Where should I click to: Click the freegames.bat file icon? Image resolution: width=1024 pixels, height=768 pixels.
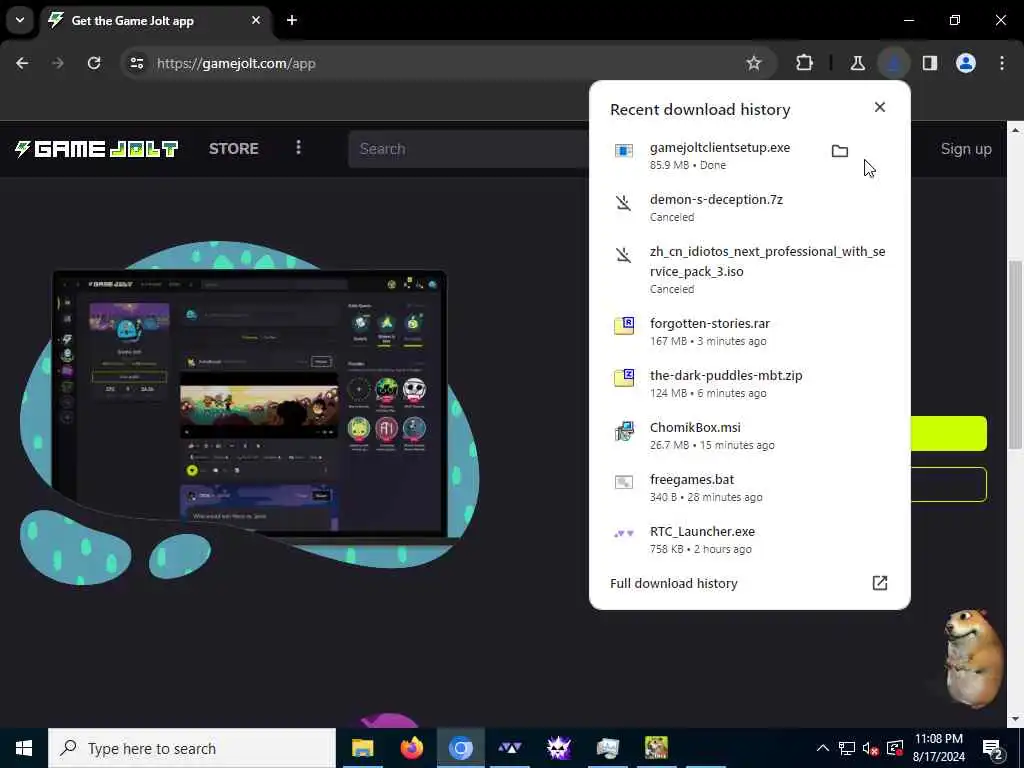coord(624,482)
